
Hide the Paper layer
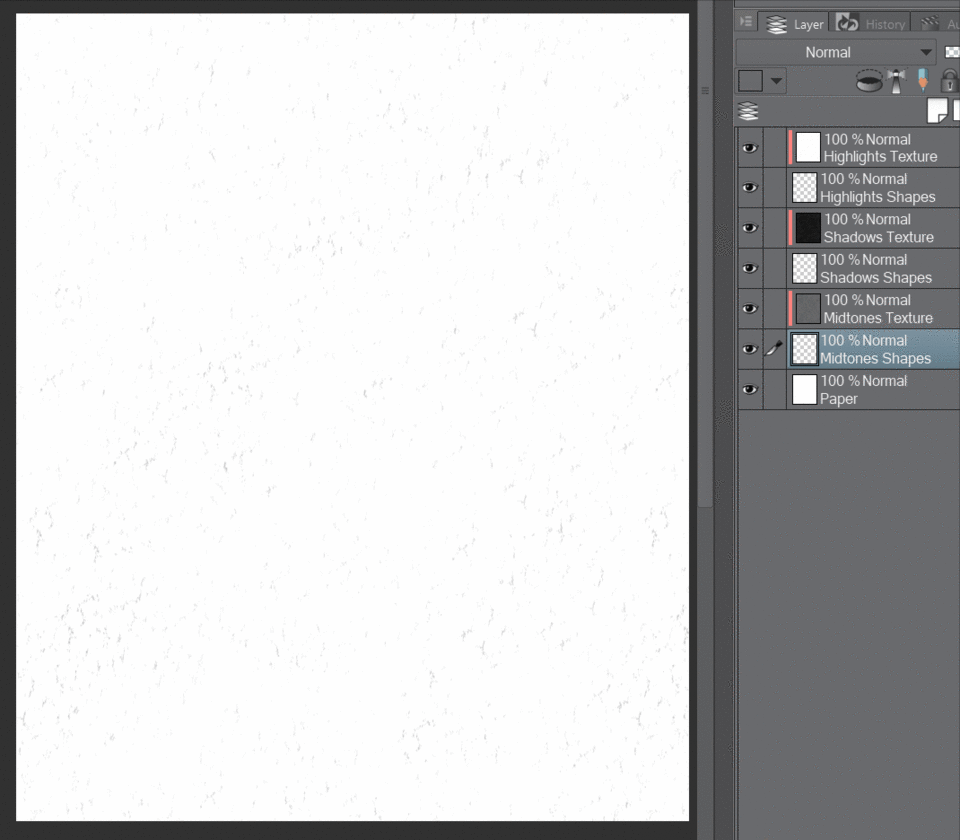point(749,389)
